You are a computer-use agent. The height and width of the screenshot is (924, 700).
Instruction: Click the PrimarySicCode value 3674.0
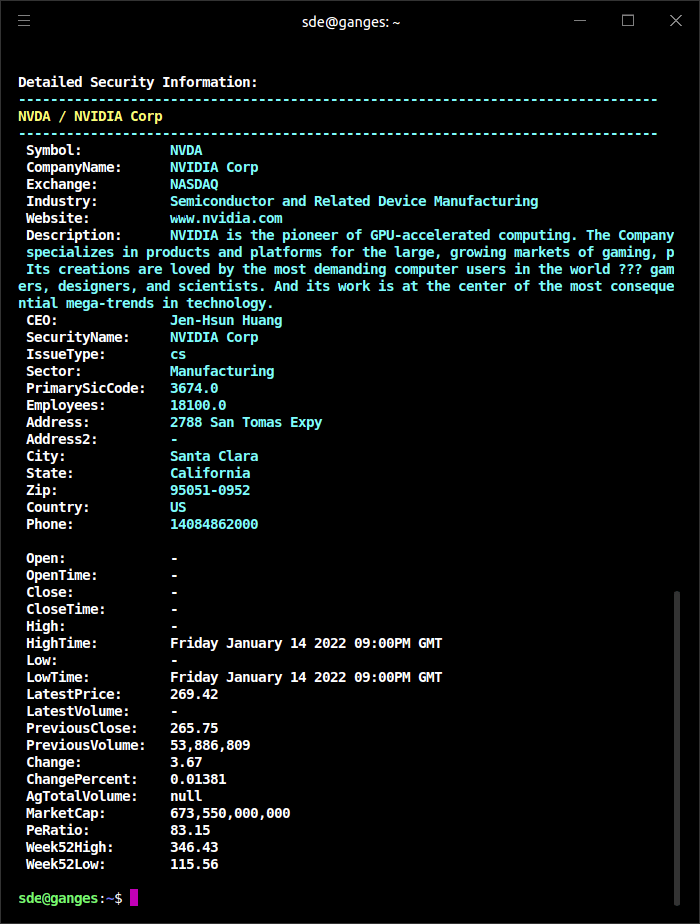click(x=194, y=388)
